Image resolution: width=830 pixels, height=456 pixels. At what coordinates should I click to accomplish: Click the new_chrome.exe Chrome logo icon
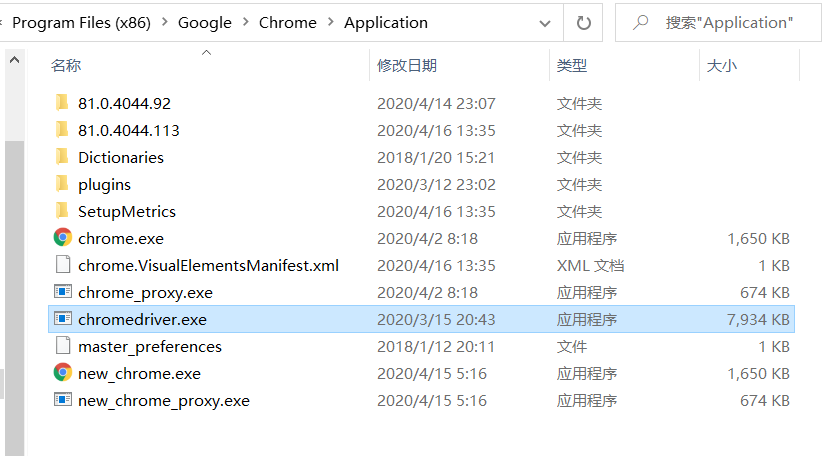tap(62, 372)
